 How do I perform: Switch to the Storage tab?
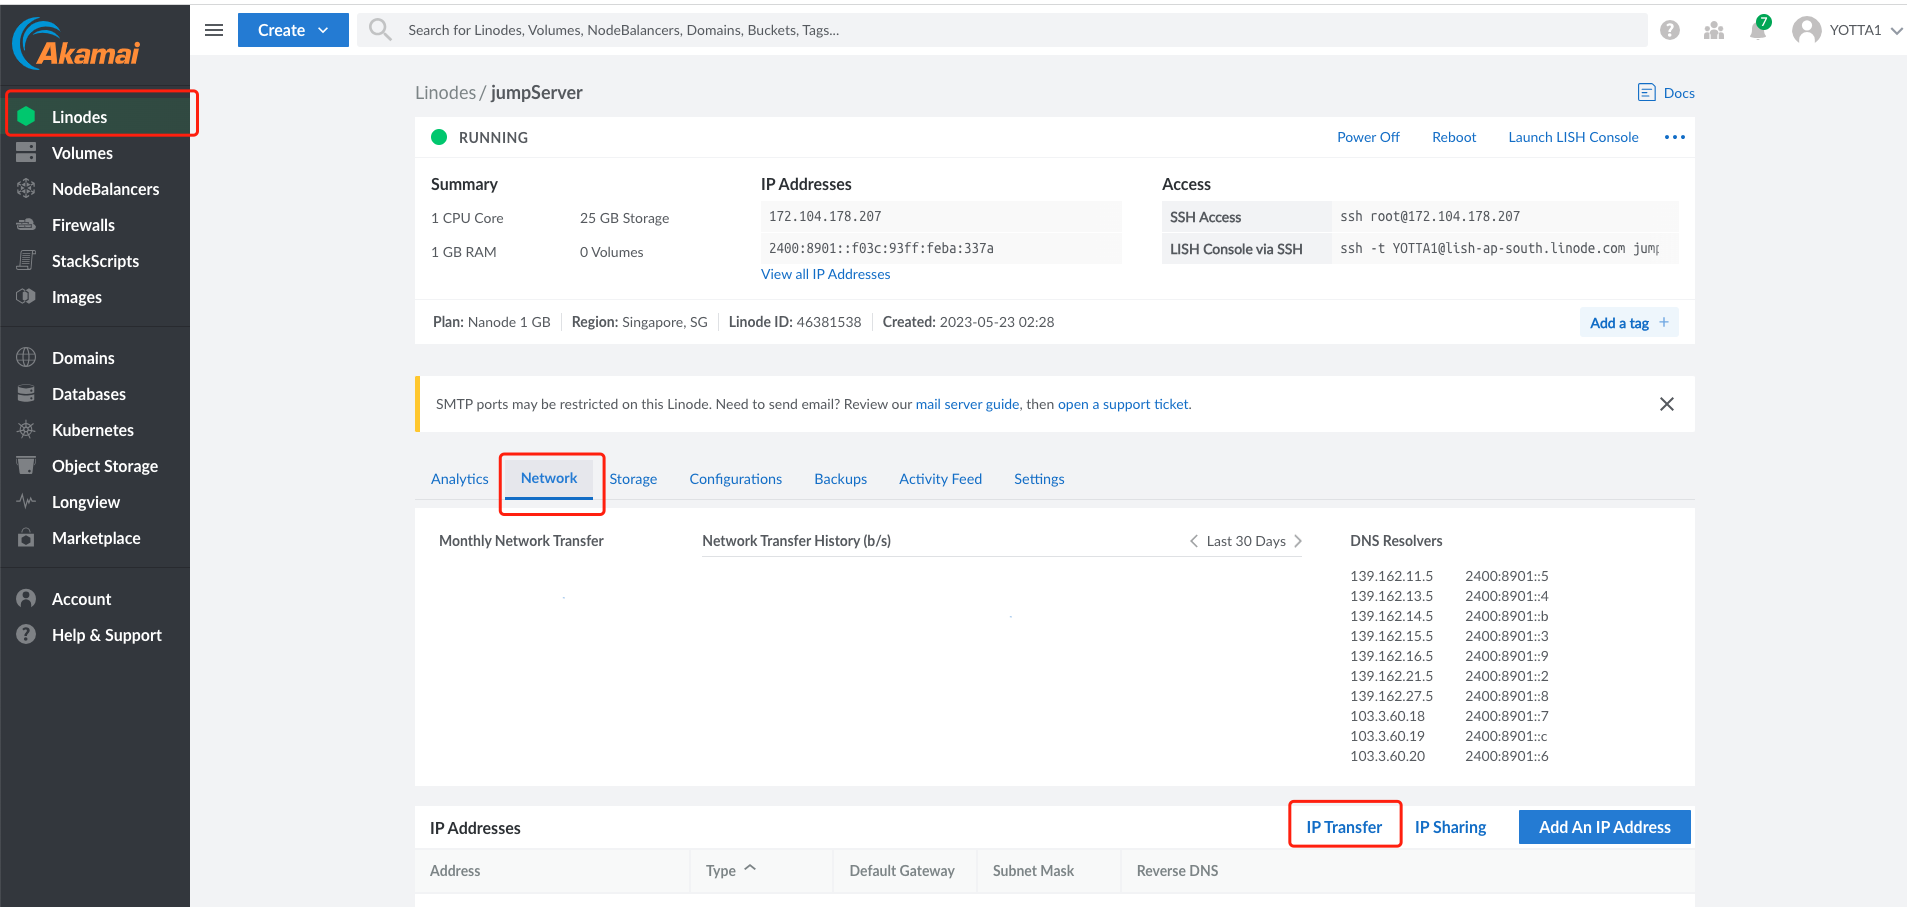(633, 479)
